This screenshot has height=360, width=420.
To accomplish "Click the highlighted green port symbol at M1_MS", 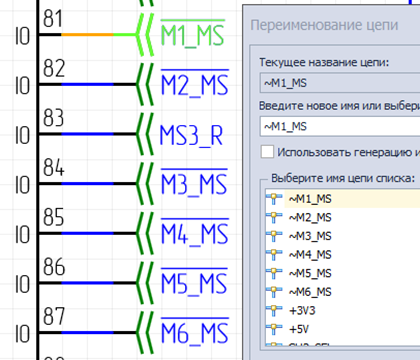I will coord(145,34).
